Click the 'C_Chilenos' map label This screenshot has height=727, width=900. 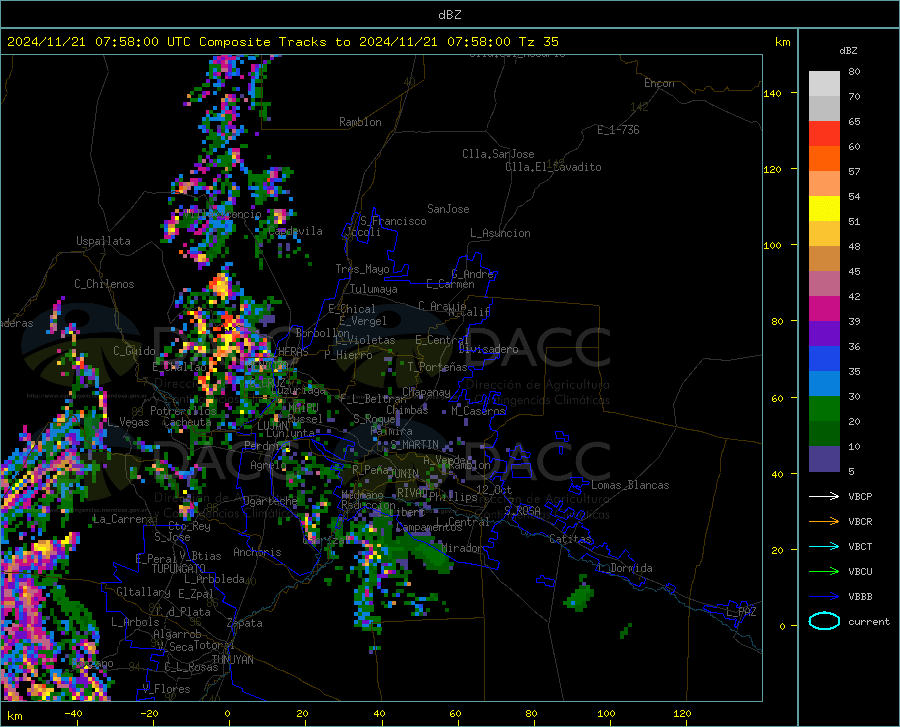point(104,284)
